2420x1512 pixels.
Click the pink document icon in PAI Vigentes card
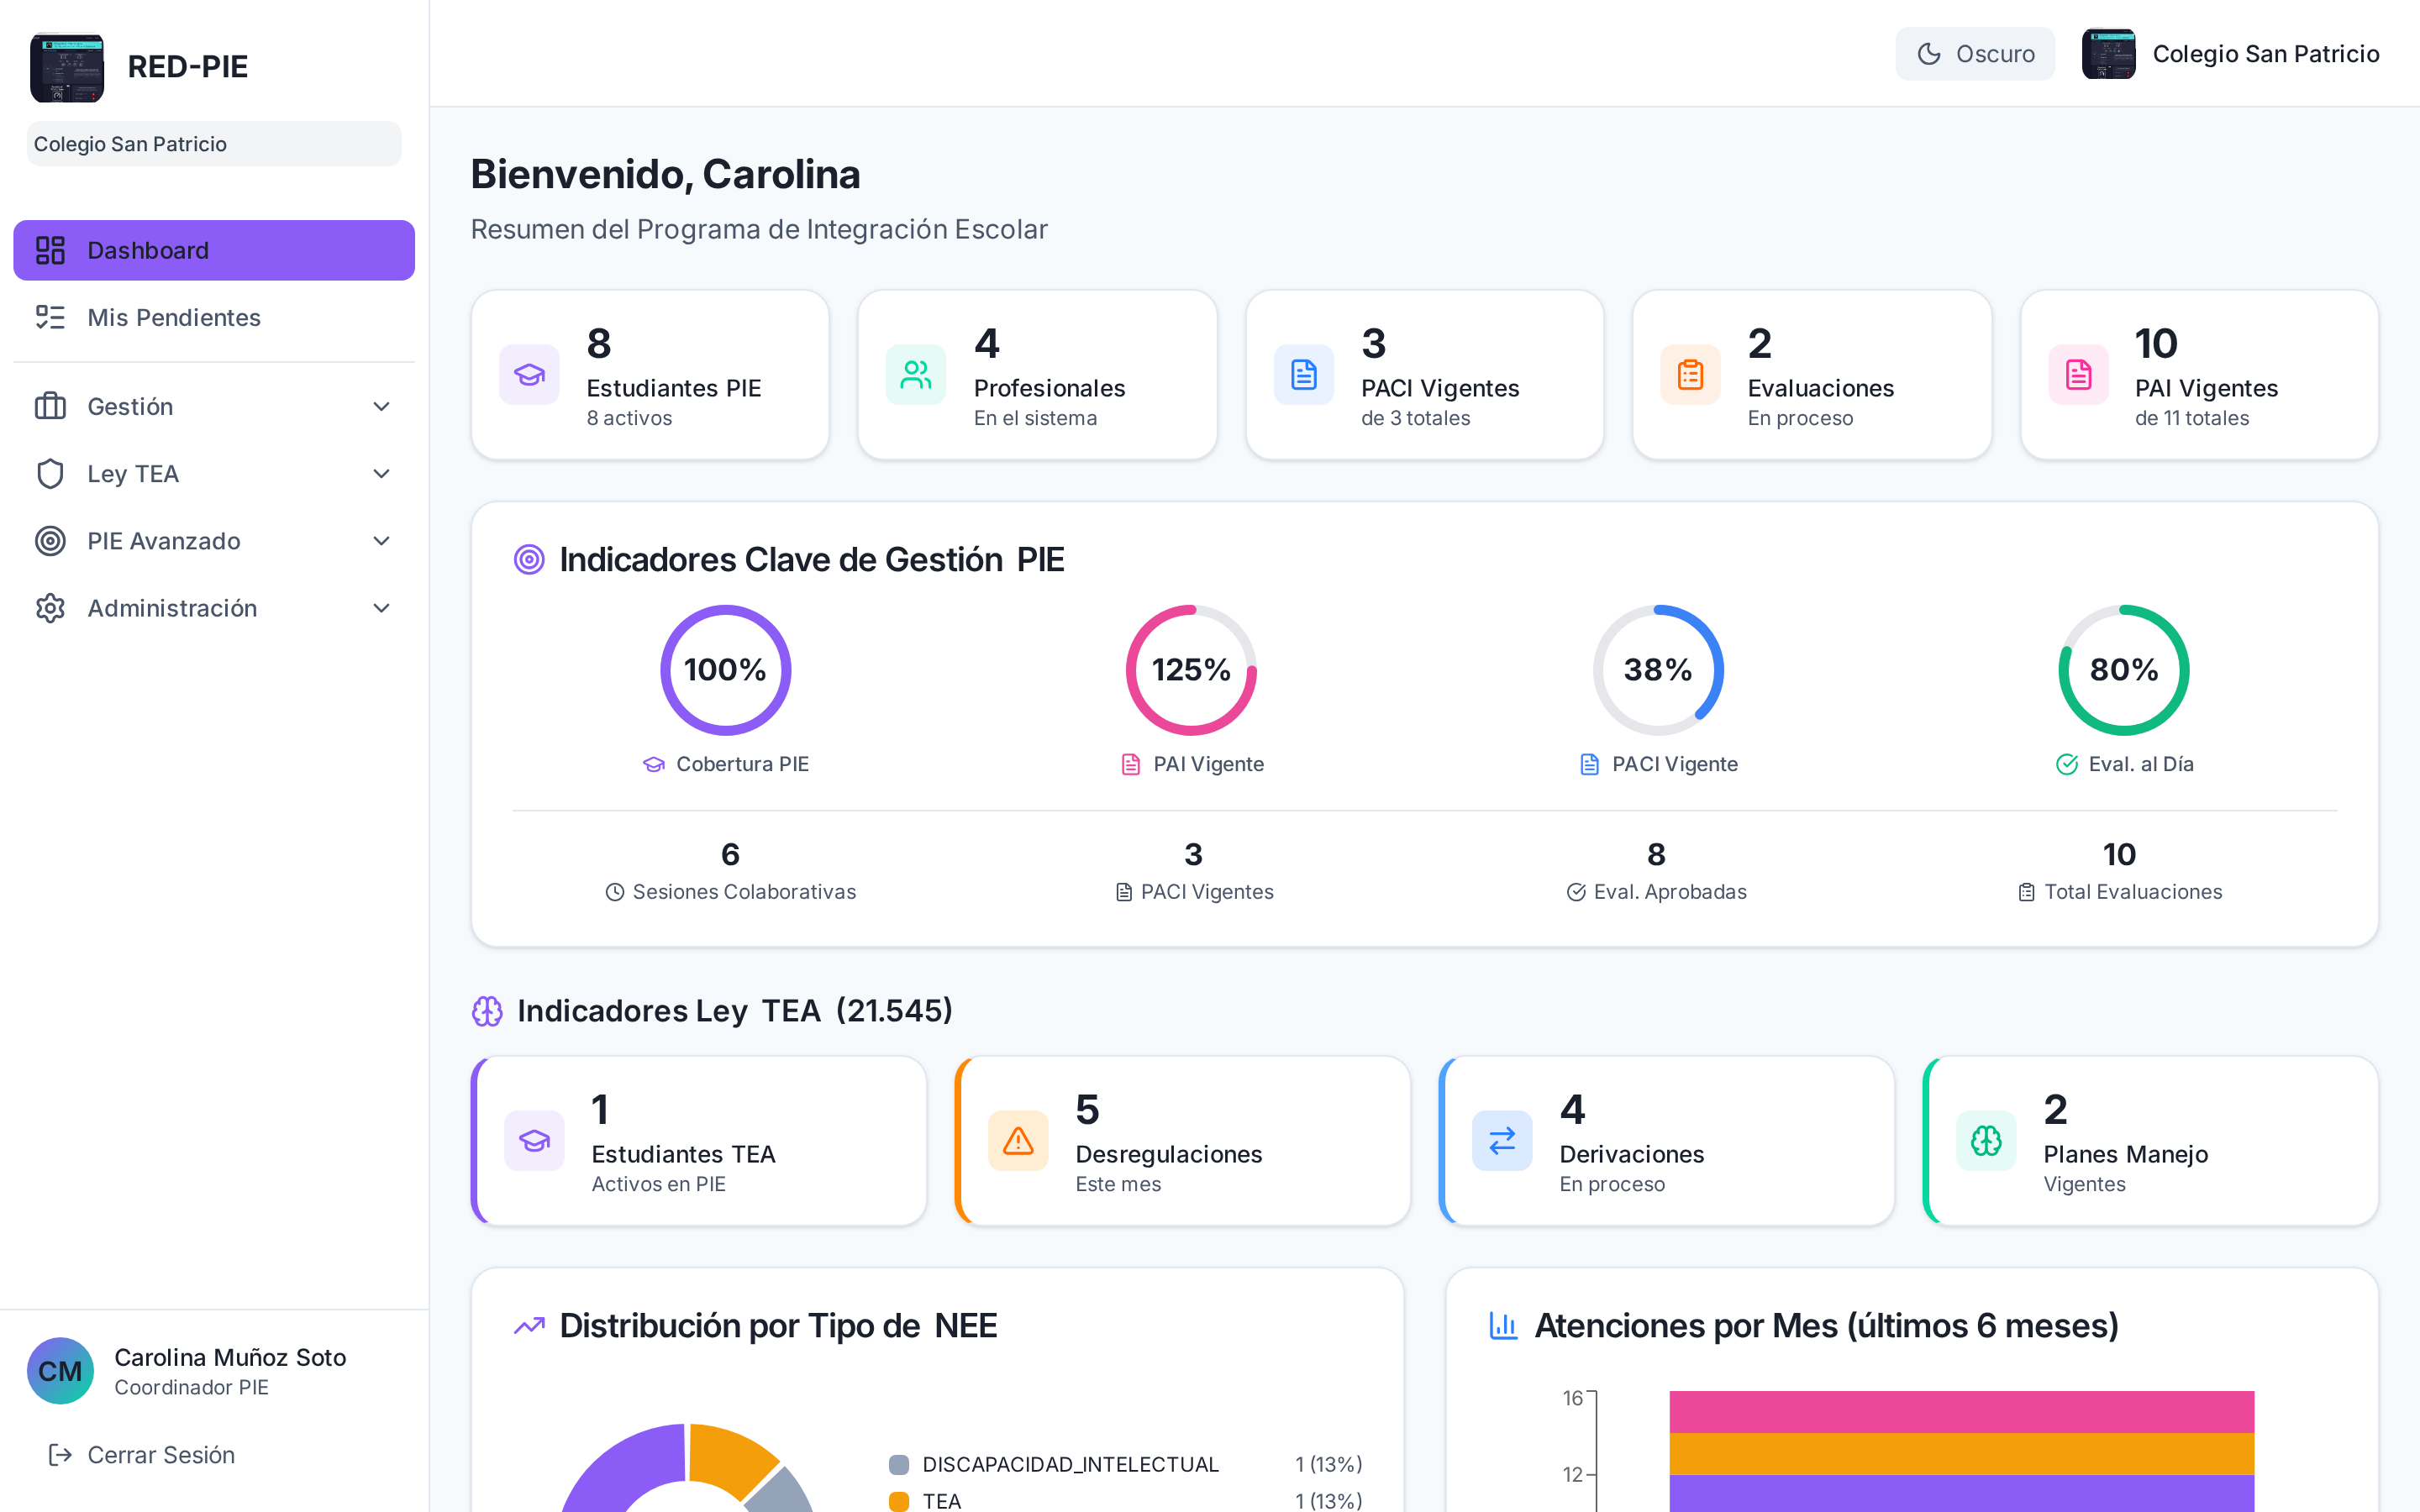[2079, 375]
